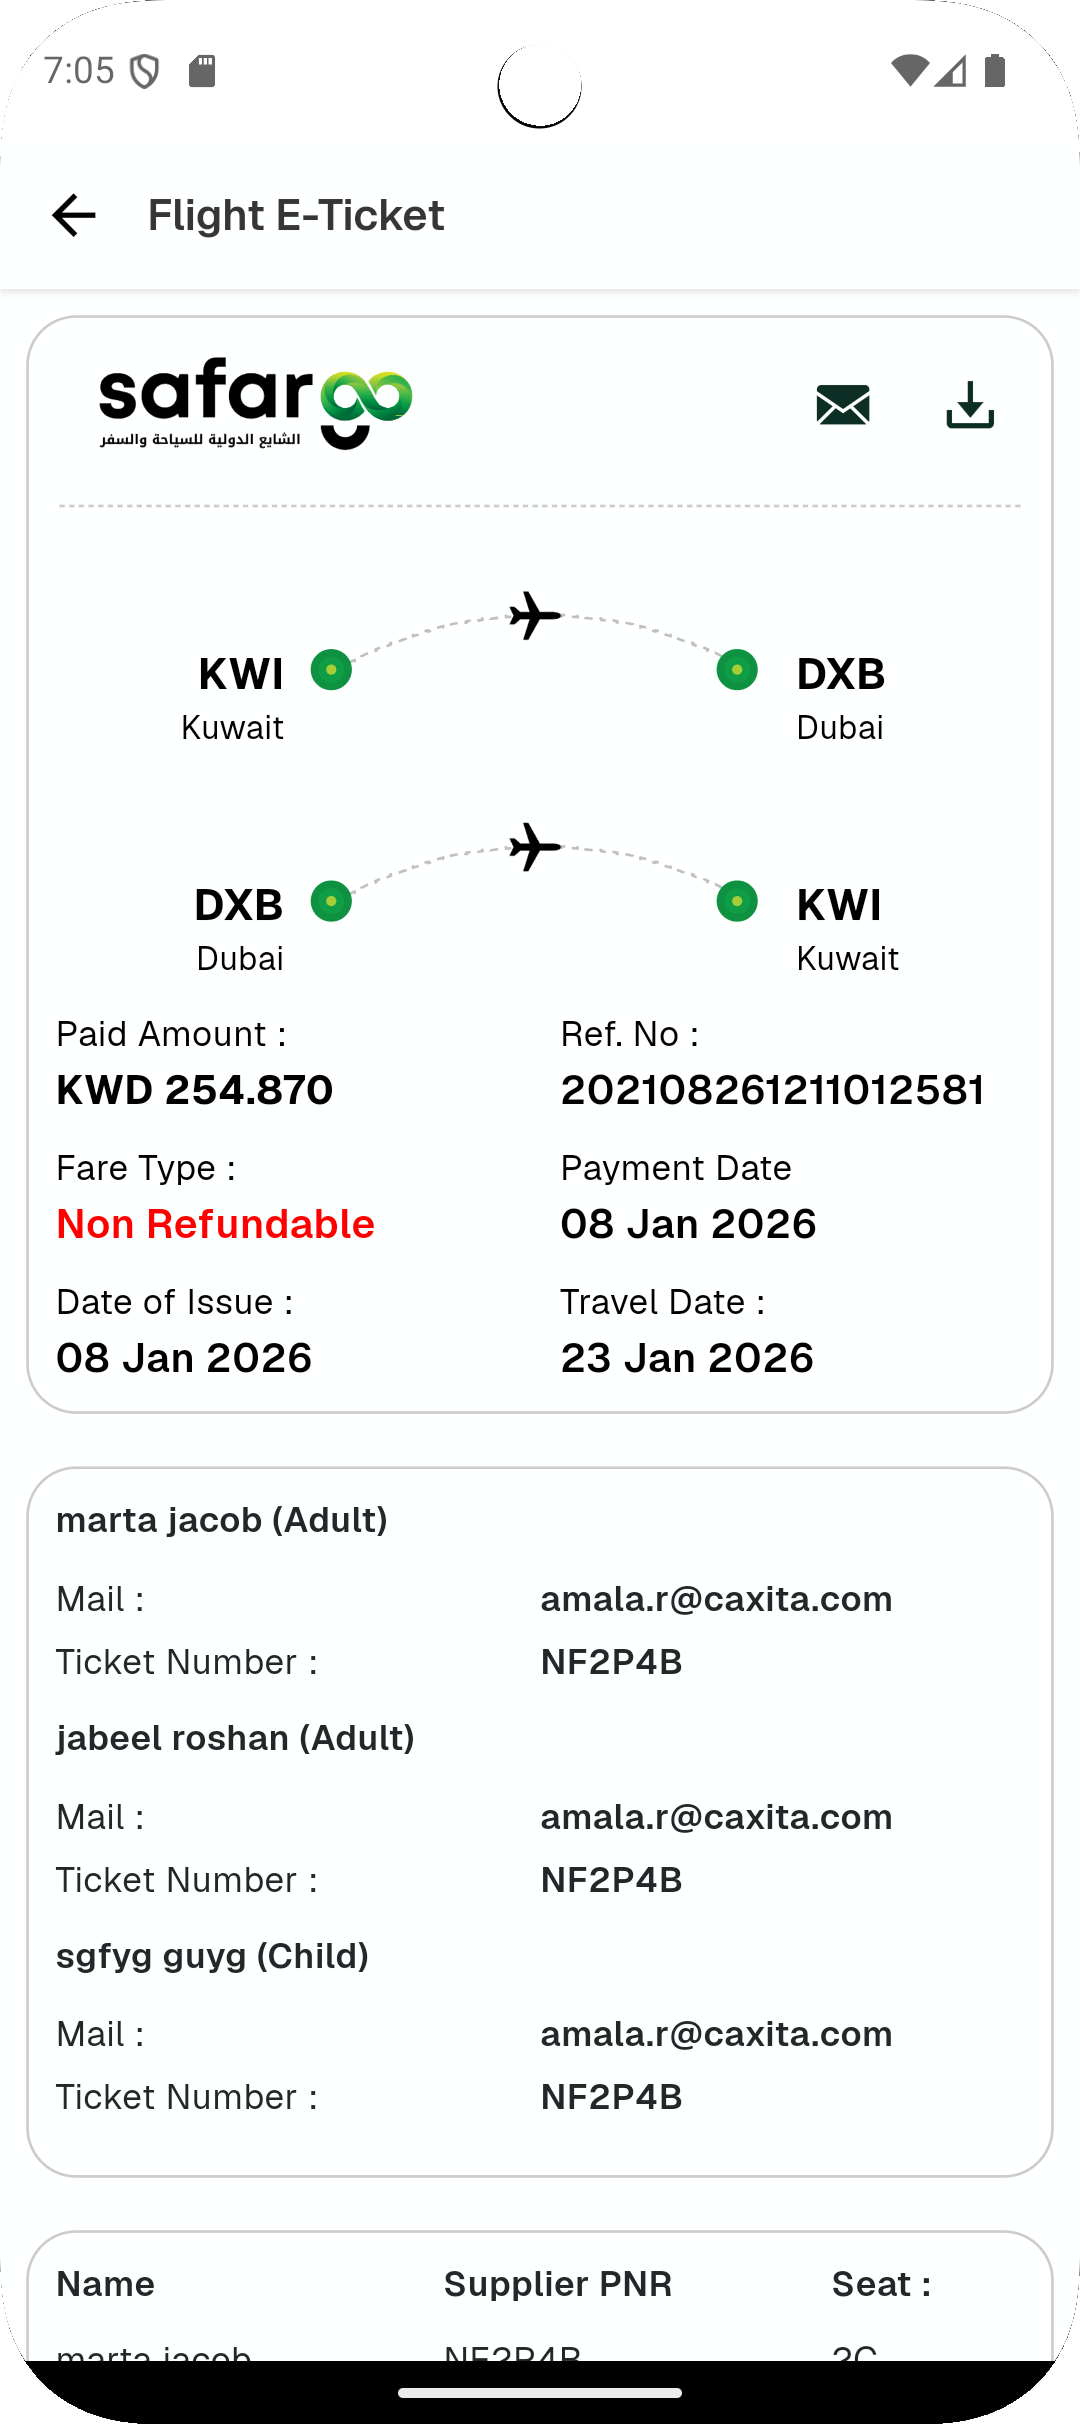The image size is (1080, 2424).
Task: Tap green dot next to DXB arrival
Action: coord(737,670)
